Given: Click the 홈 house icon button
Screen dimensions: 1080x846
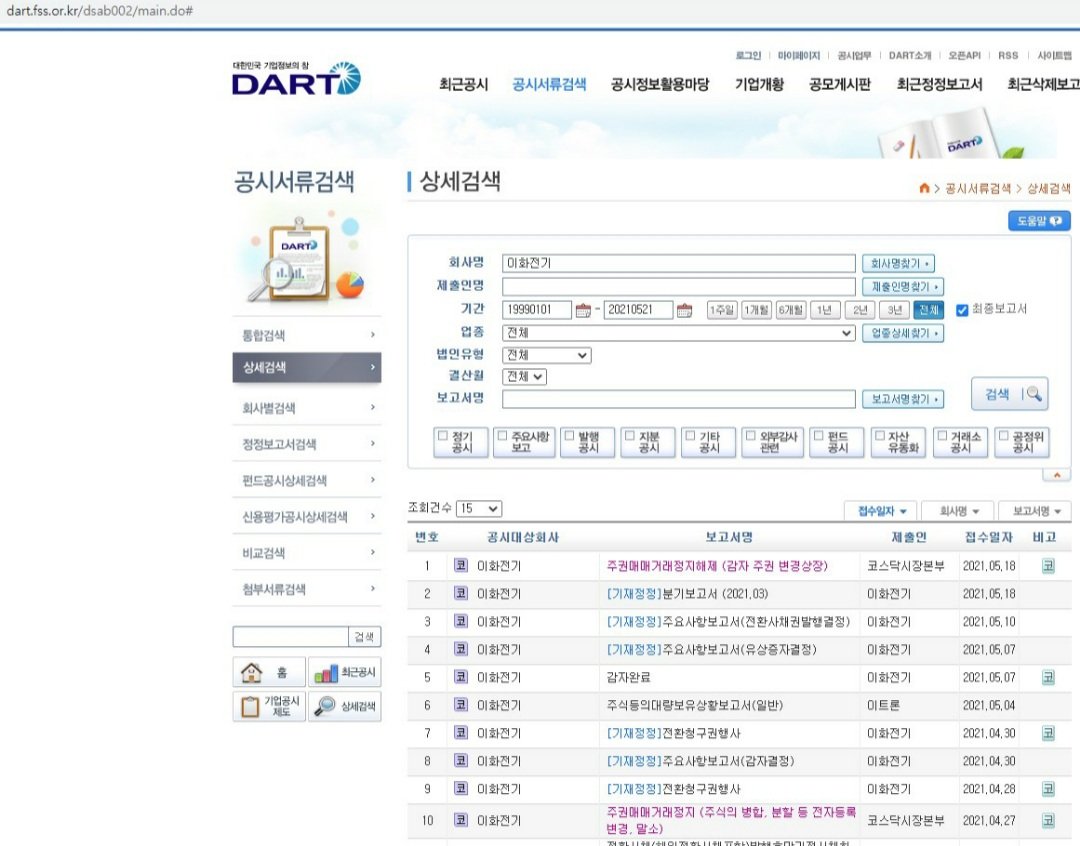Looking at the screenshot, I should point(268,672).
